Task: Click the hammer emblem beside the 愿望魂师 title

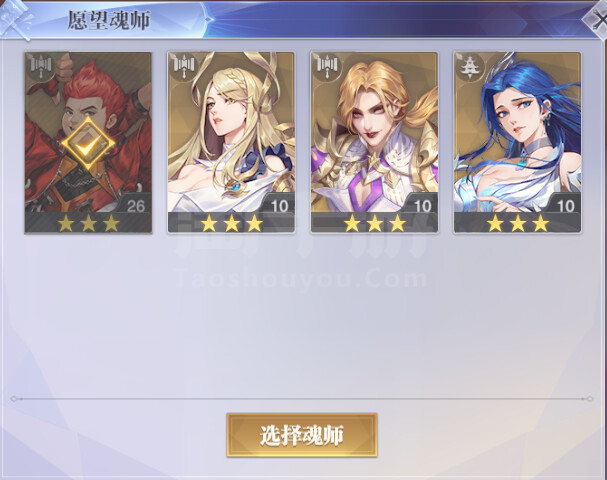Action: pyautogui.click(x=15, y=19)
